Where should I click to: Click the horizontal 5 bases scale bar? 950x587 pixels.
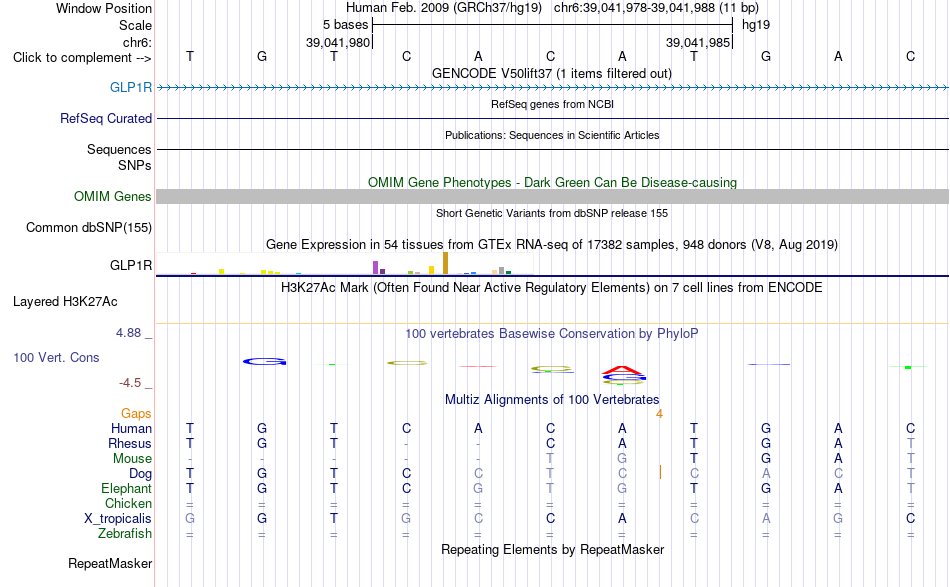[553, 25]
